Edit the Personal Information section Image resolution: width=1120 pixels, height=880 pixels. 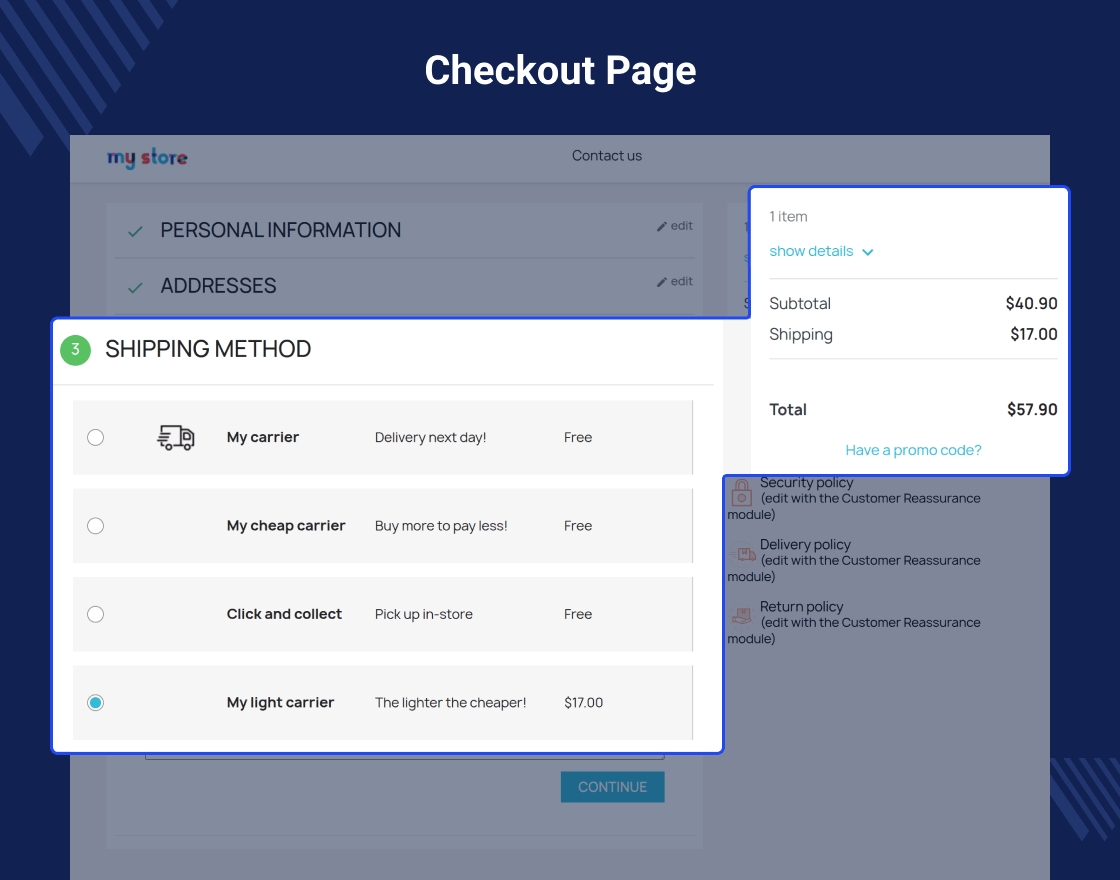pyautogui.click(x=674, y=226)
